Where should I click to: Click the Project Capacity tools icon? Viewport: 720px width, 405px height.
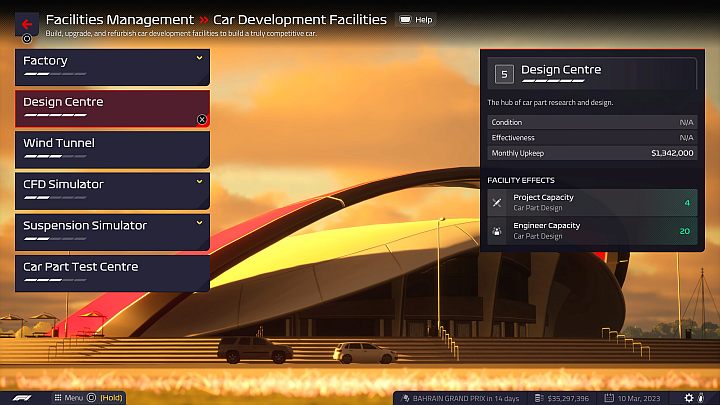498,203
